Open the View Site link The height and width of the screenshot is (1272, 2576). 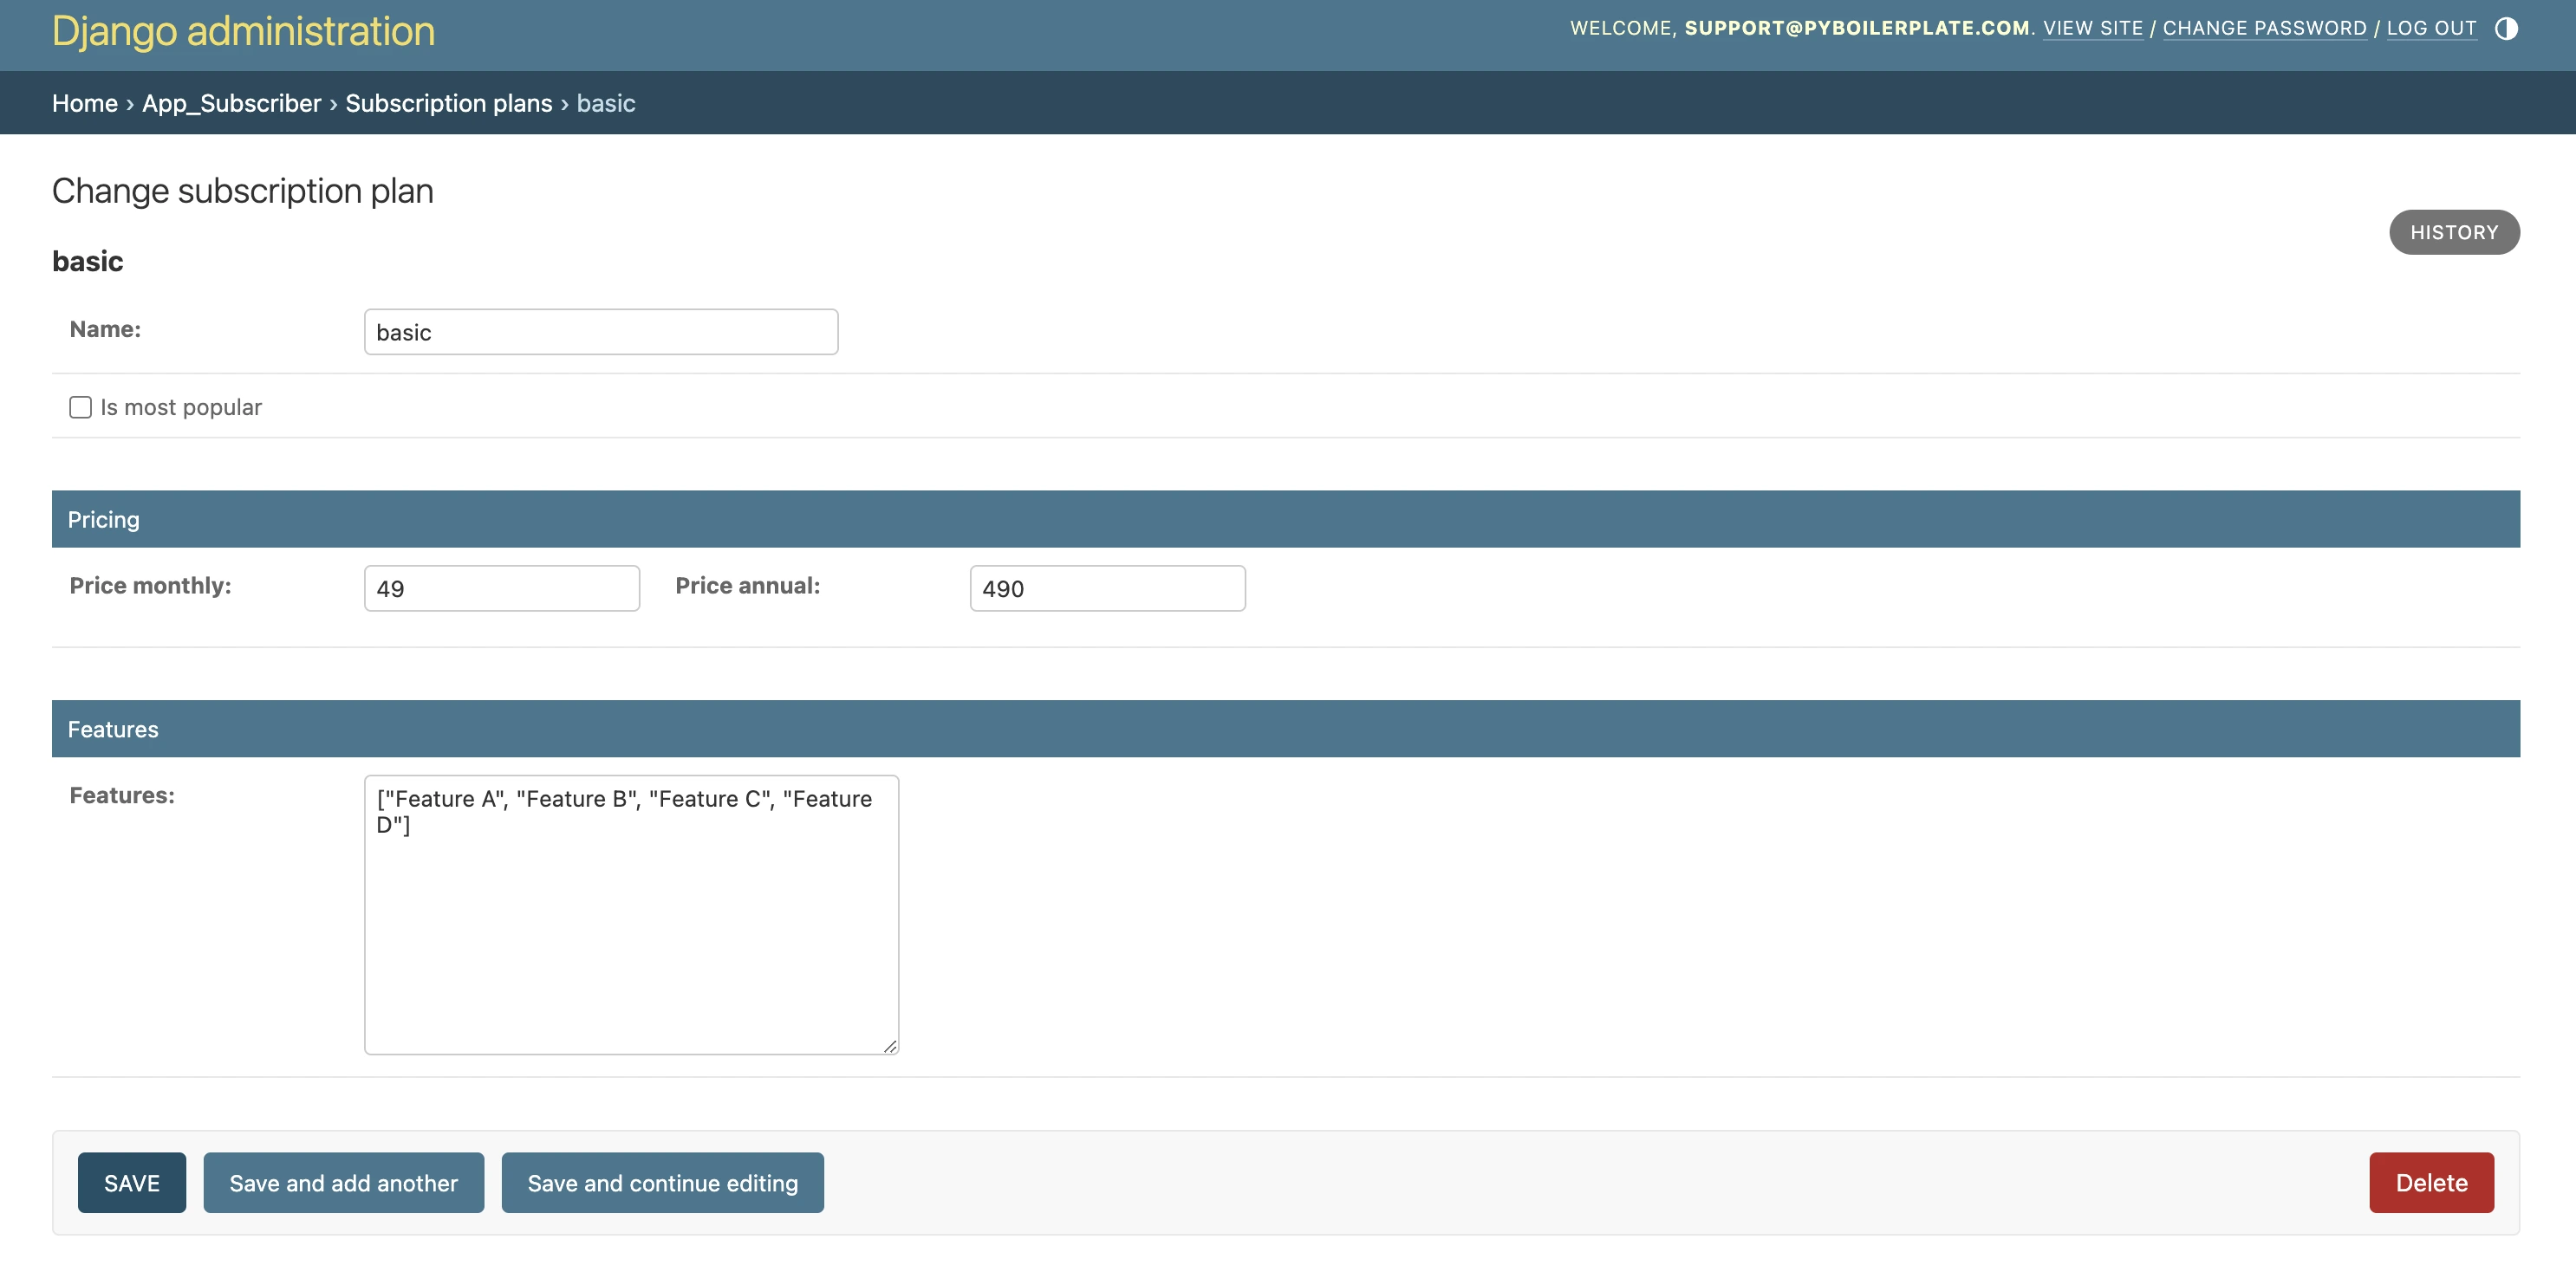(2094, 28)
